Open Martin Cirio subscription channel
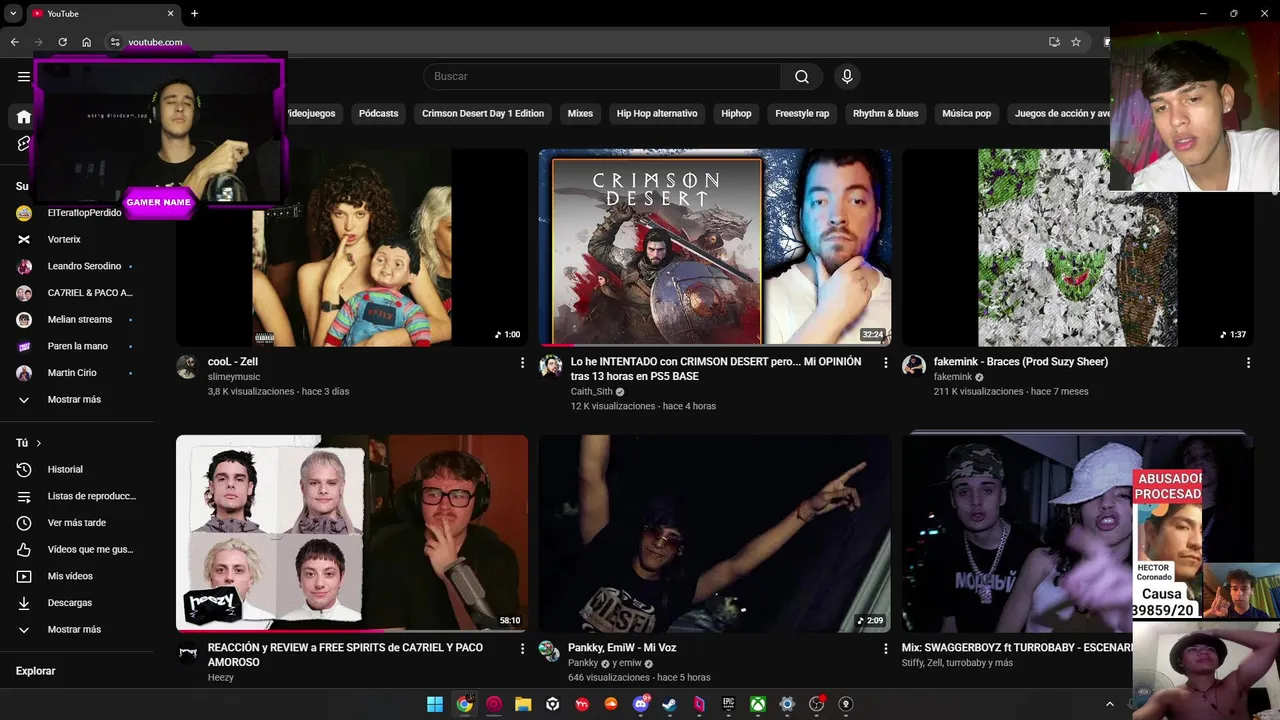This screenshot has width=1280, height=720. pyautogui.click(x=72, y=373)
